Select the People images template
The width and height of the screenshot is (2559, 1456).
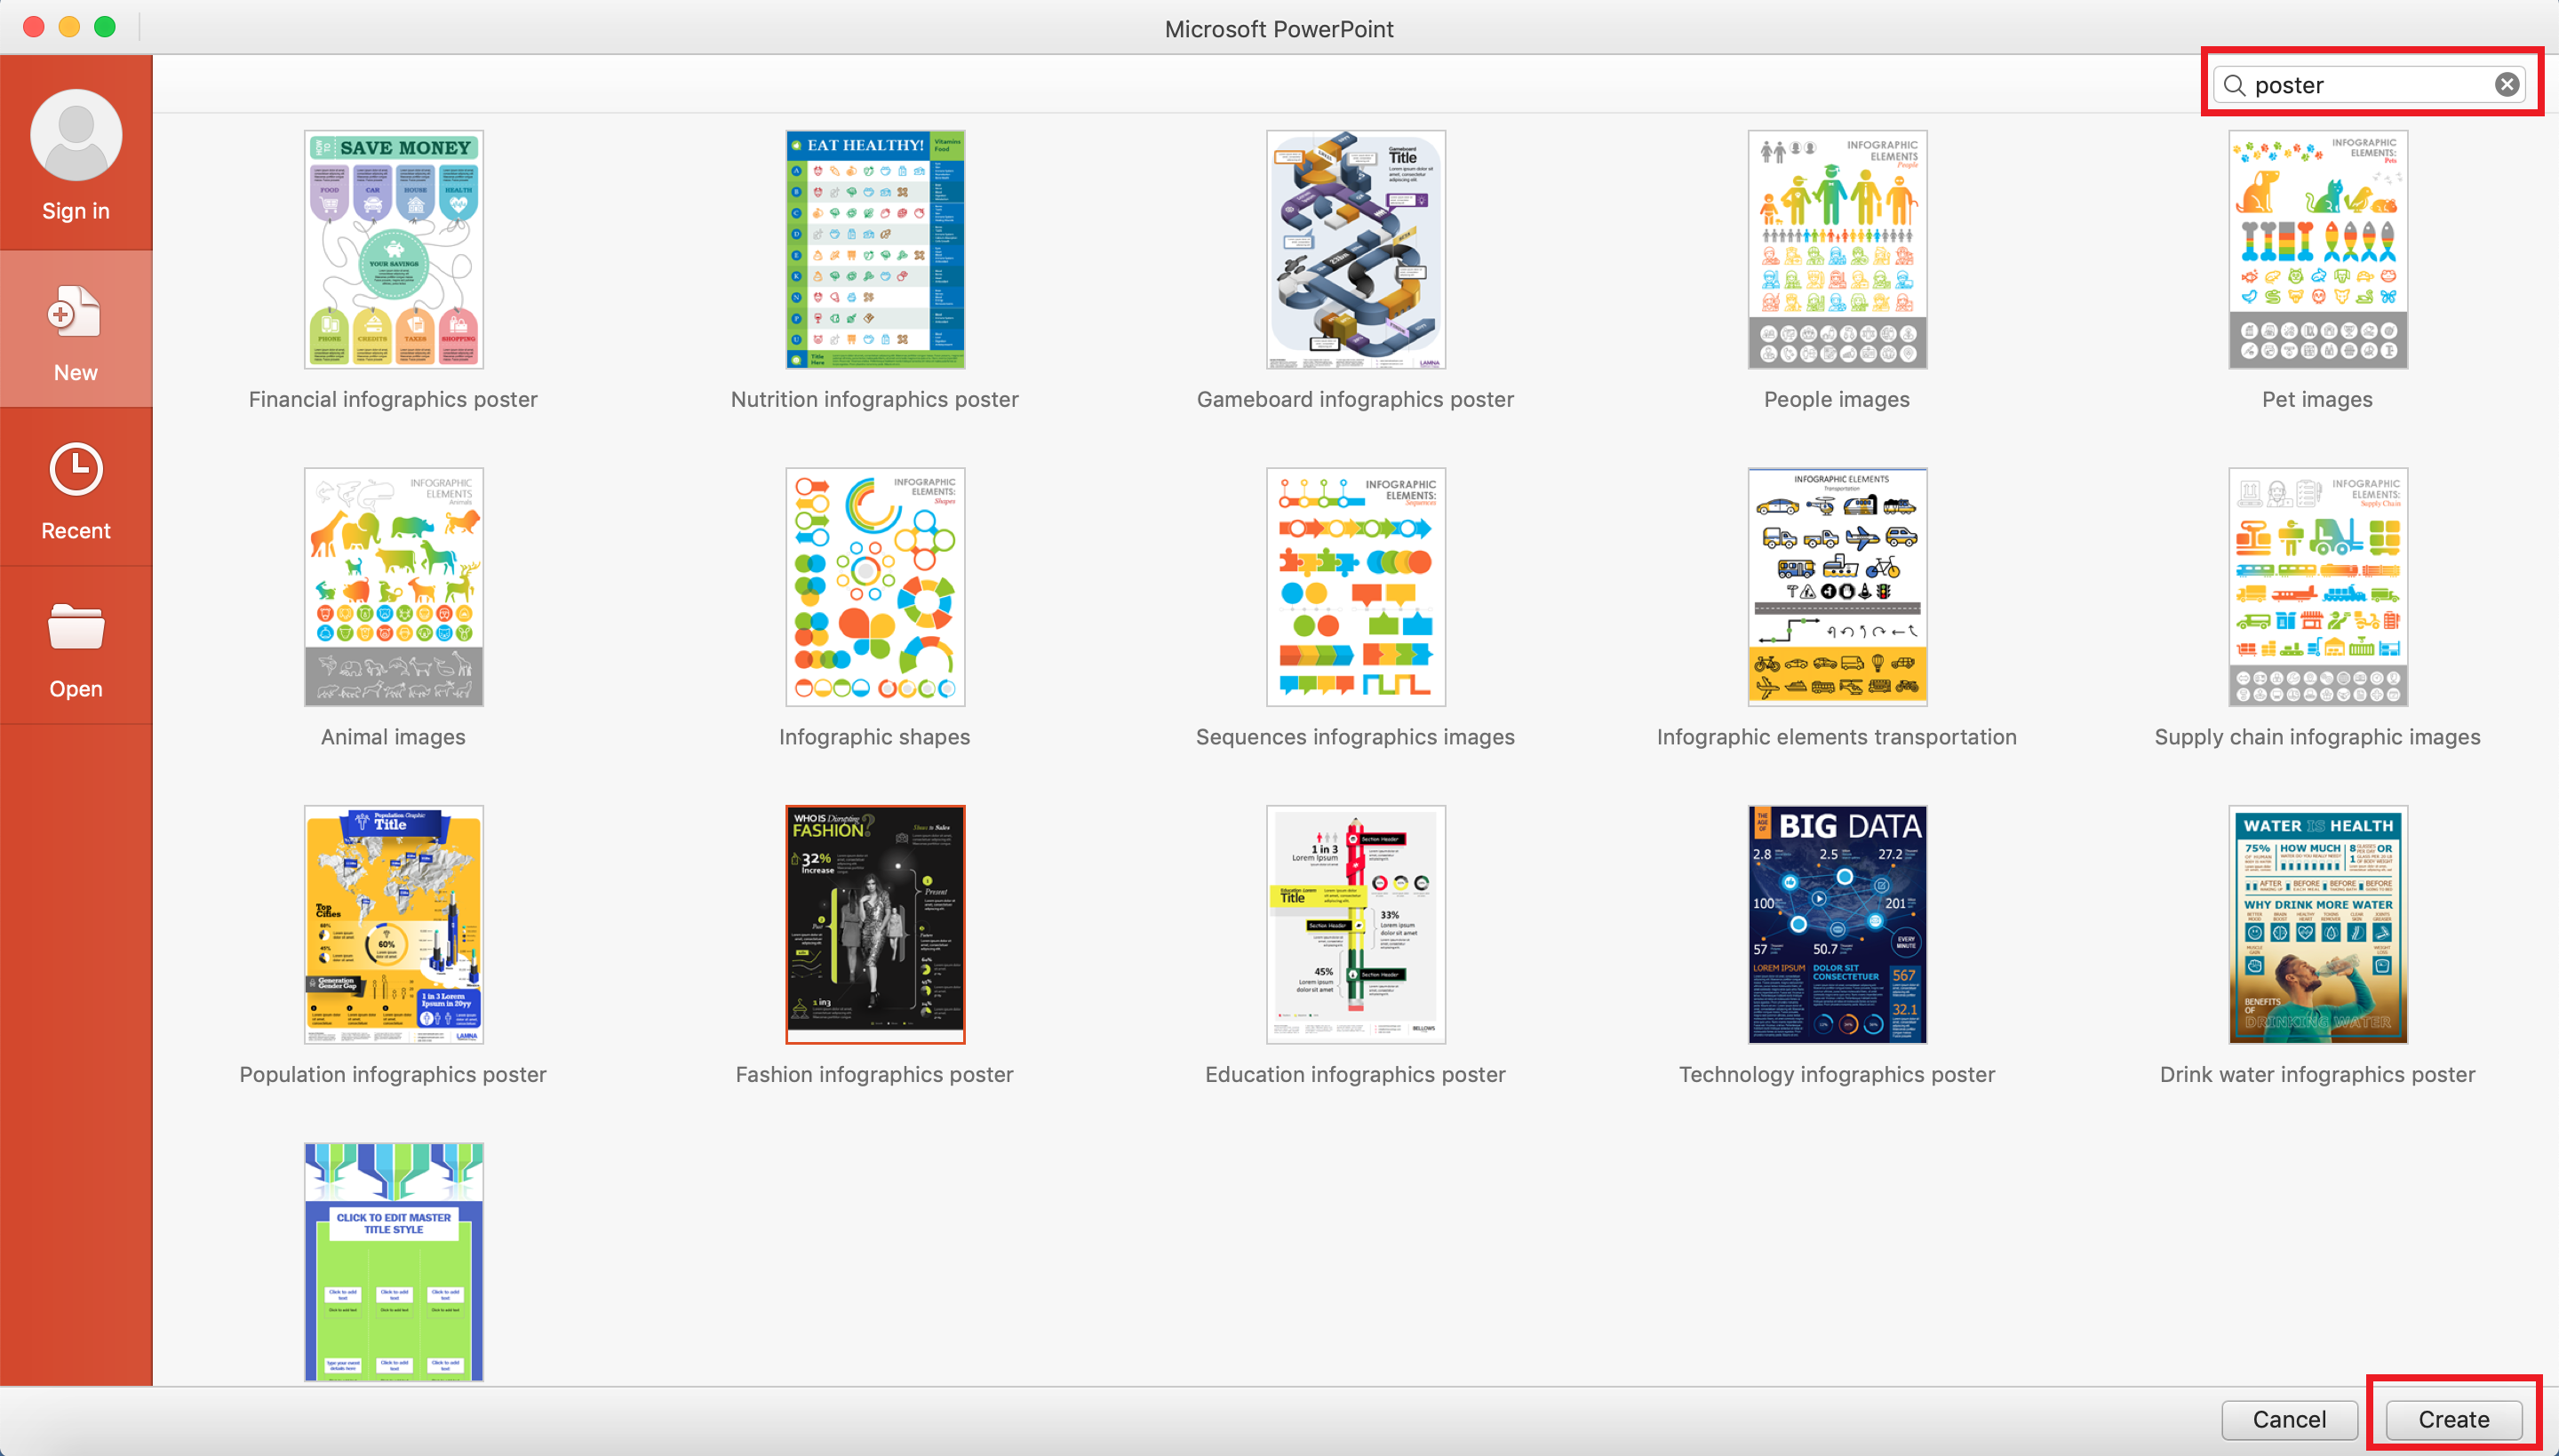coord(1836,249)
